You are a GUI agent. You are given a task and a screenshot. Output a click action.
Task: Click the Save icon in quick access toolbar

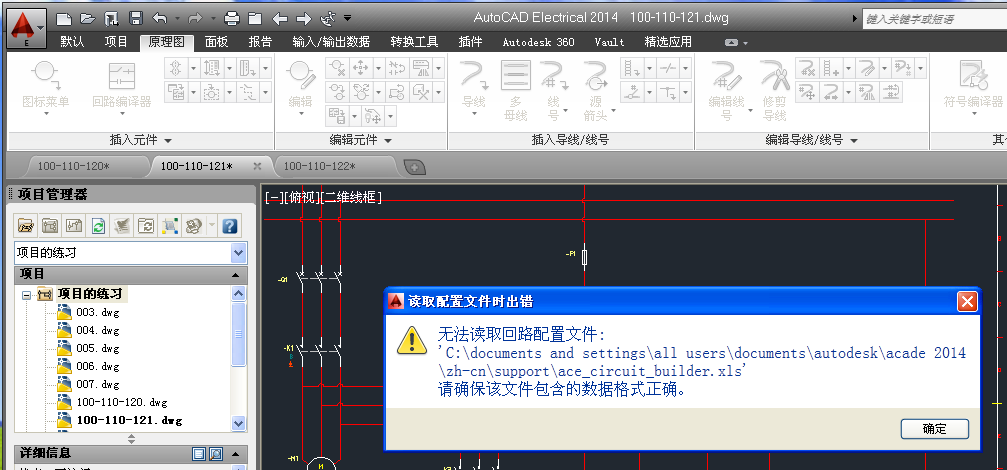coord(111,18)
